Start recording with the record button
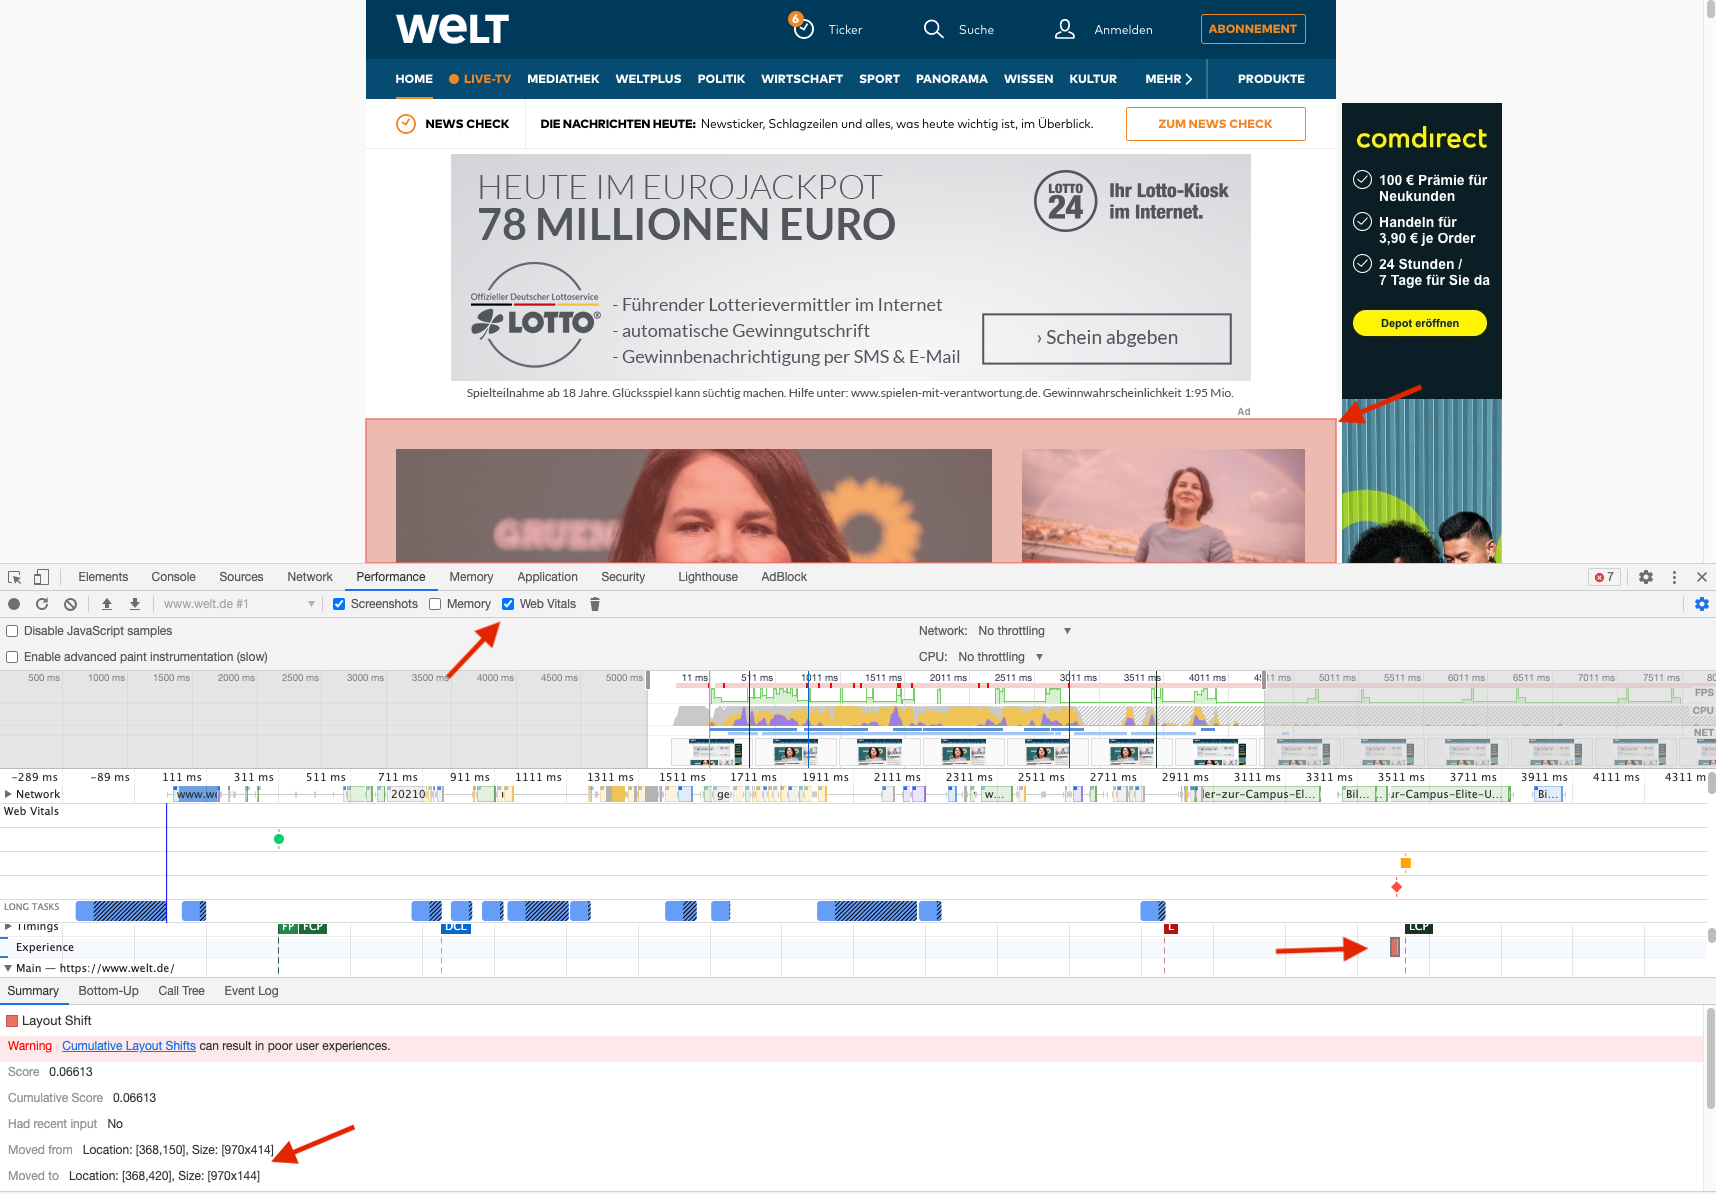 [14, 604]
